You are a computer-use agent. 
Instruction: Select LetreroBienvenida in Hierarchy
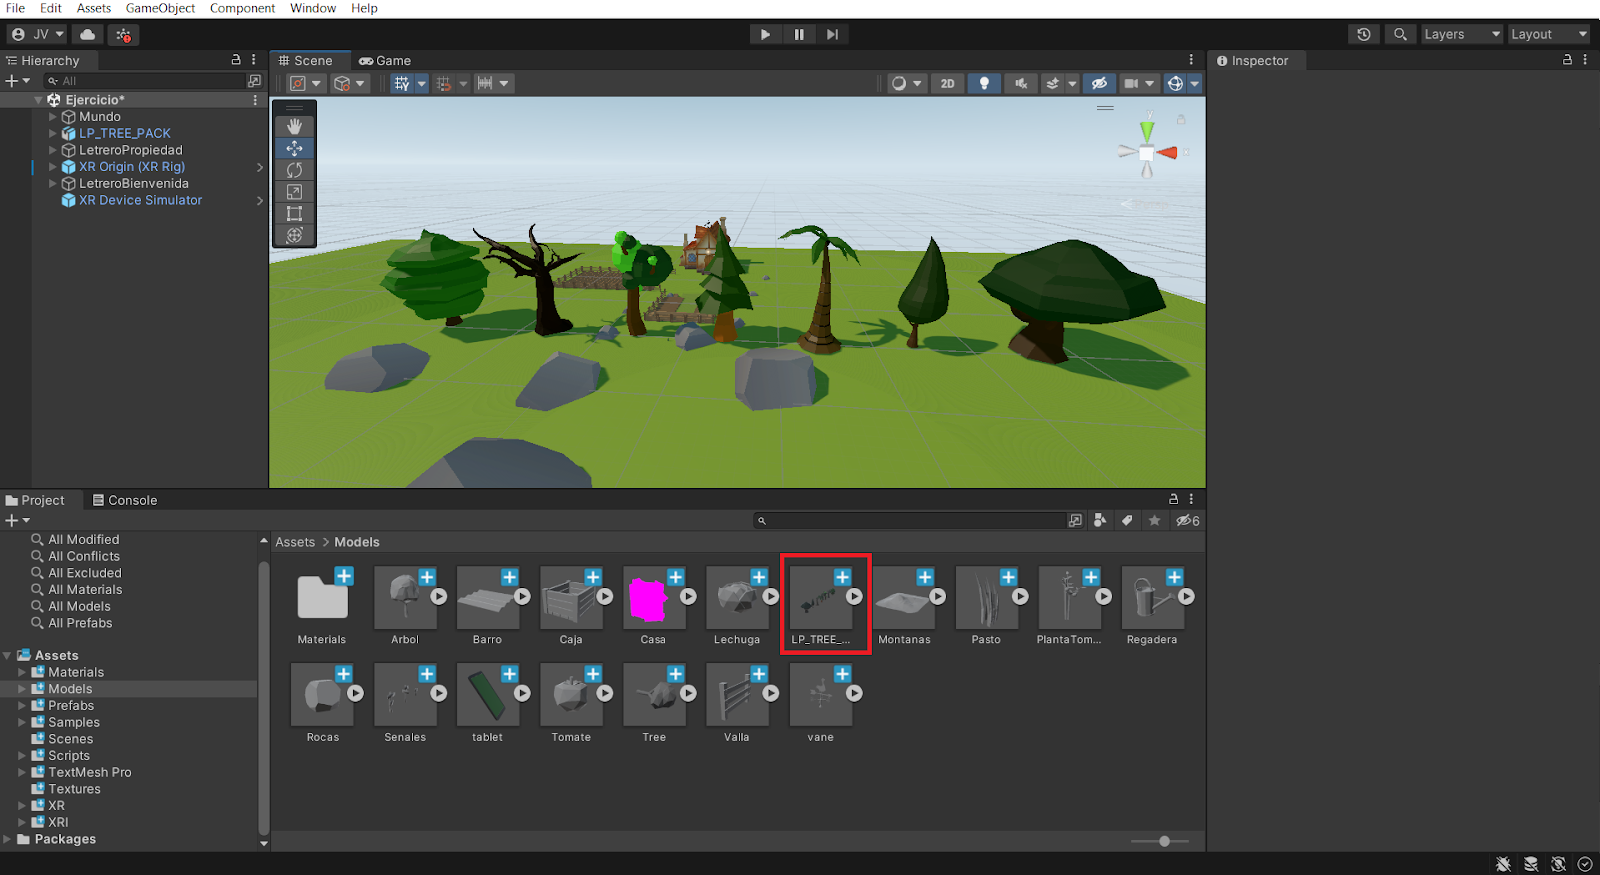pyautogui.click(x=134, y=184)
